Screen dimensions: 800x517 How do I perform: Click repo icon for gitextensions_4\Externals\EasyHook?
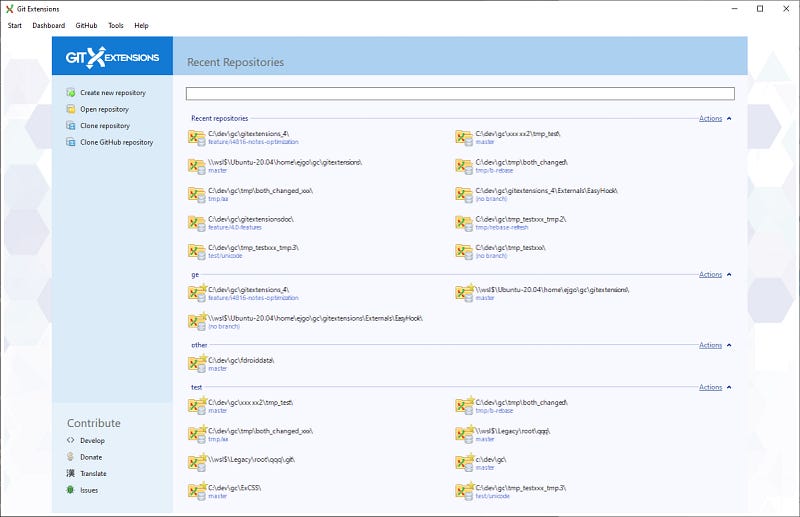pyautogui.click(x=464, y=194)
